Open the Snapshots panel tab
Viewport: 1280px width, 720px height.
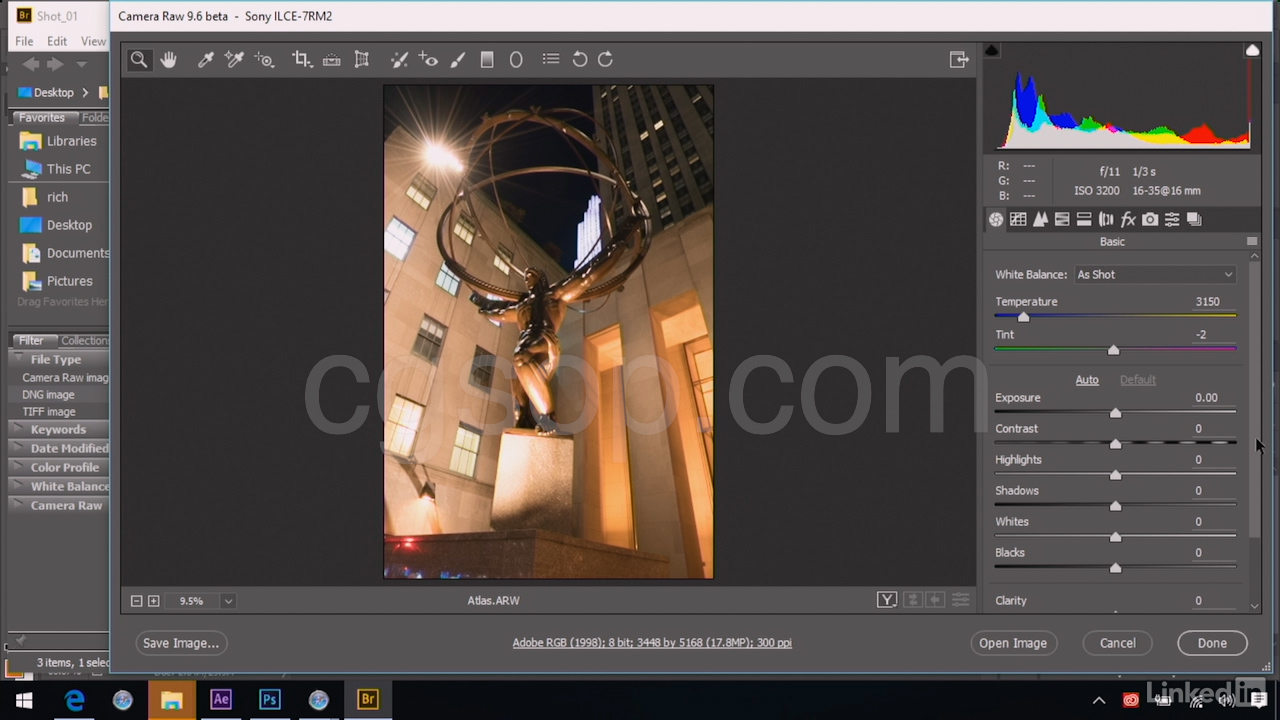(1194, 220)
